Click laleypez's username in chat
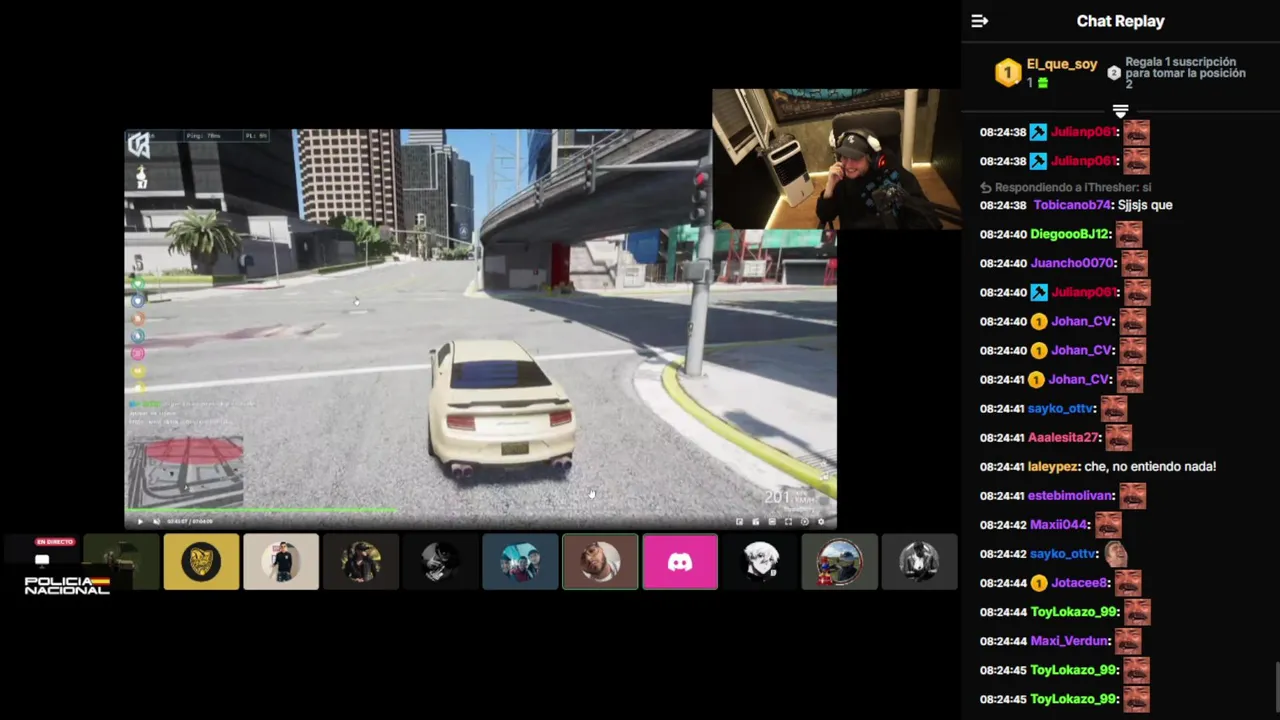 point(1053,466)
